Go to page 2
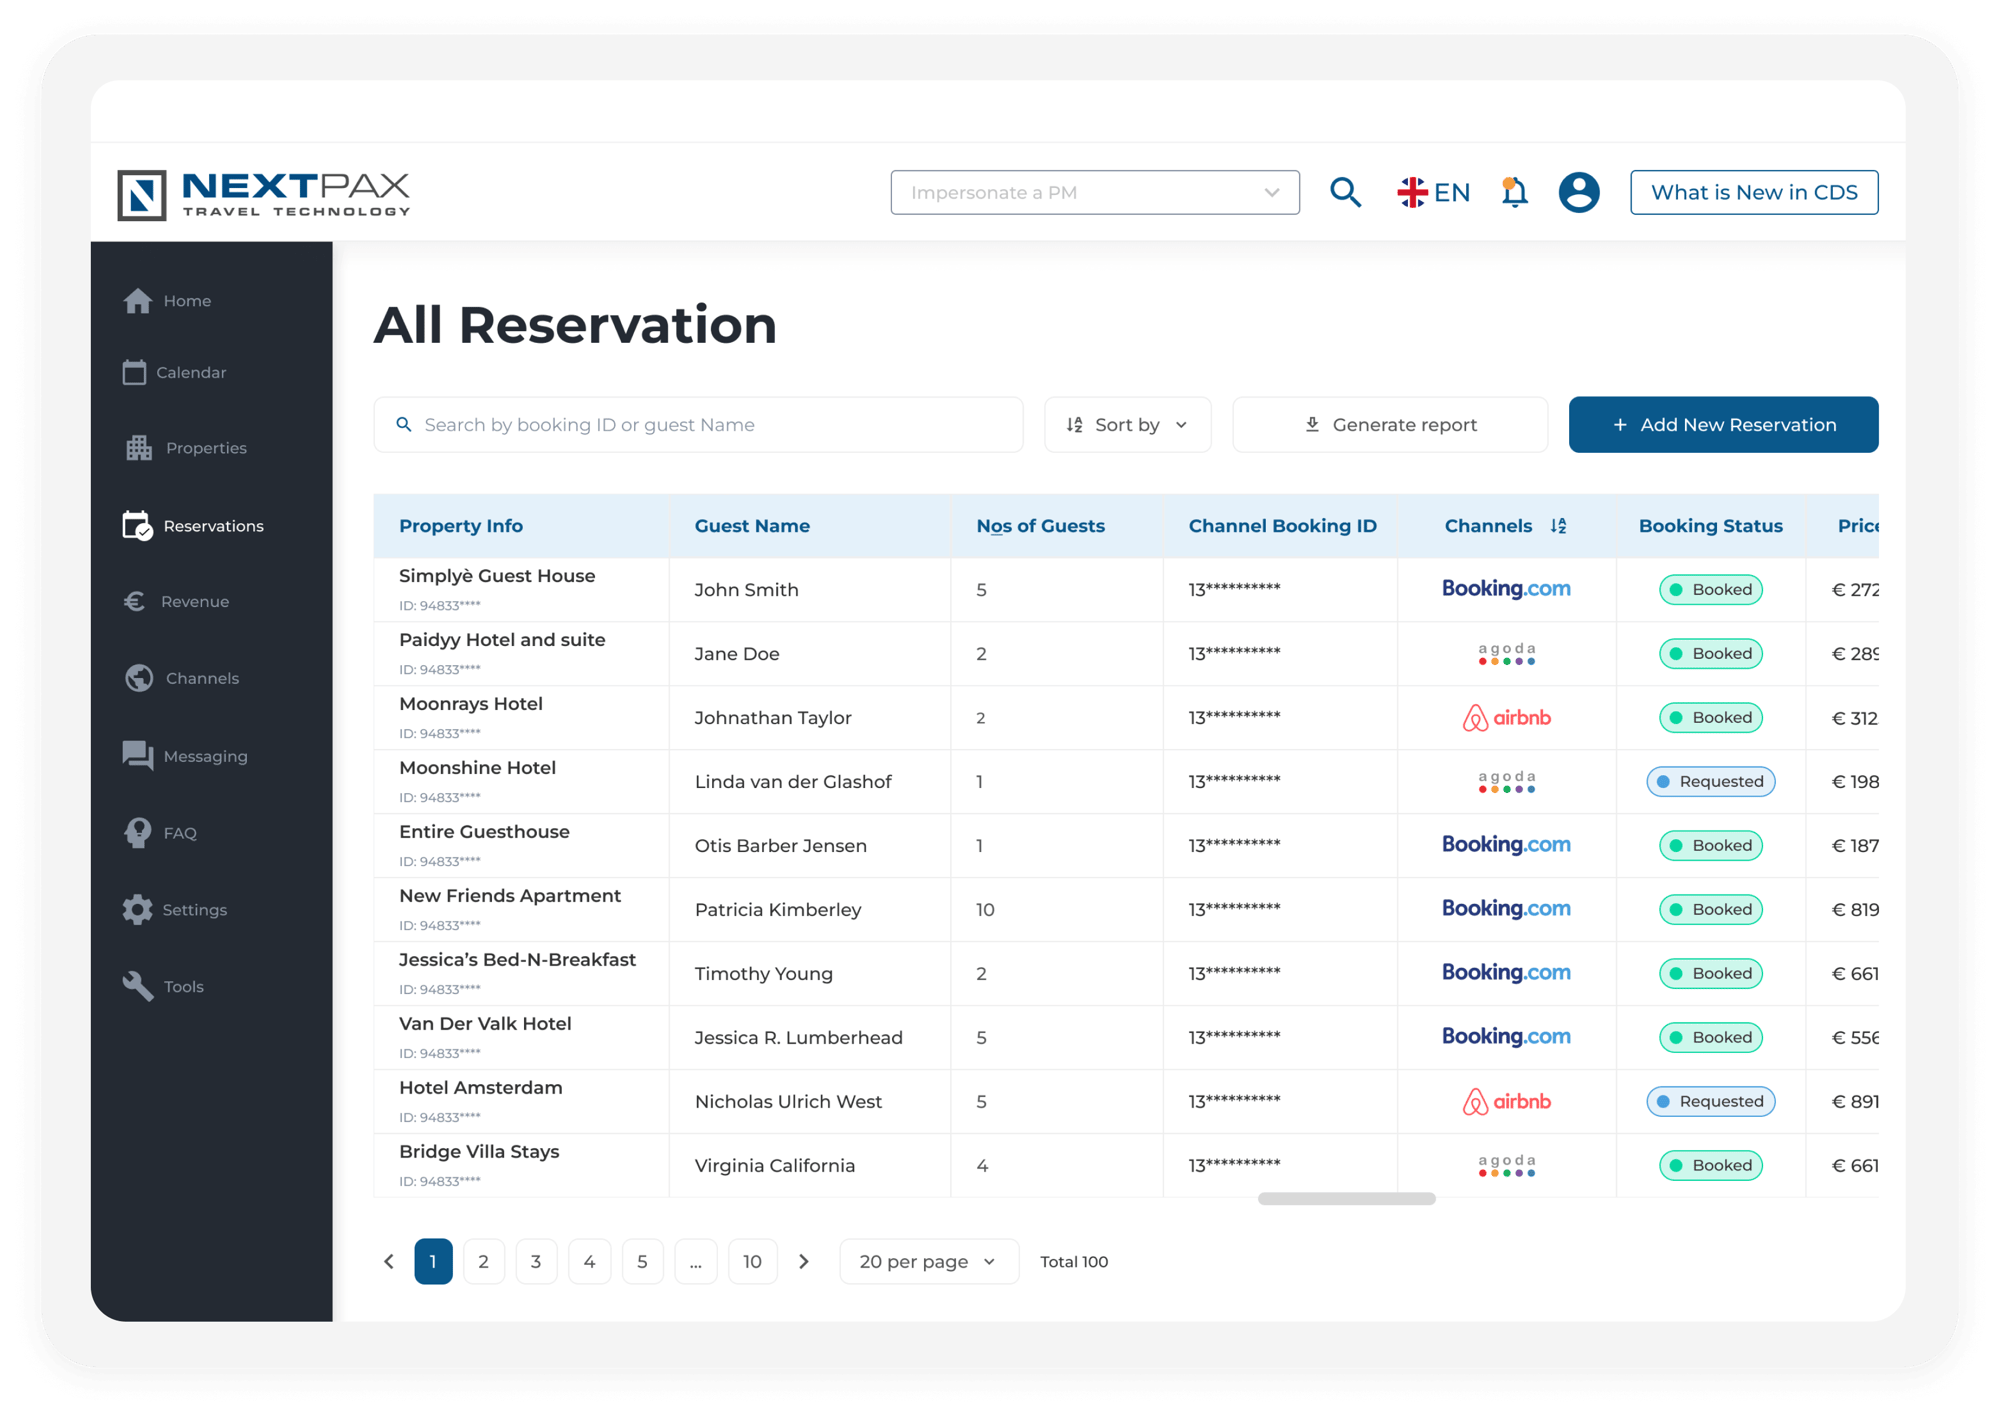Viewport: 2000px width, 1416px height. 483,1262
